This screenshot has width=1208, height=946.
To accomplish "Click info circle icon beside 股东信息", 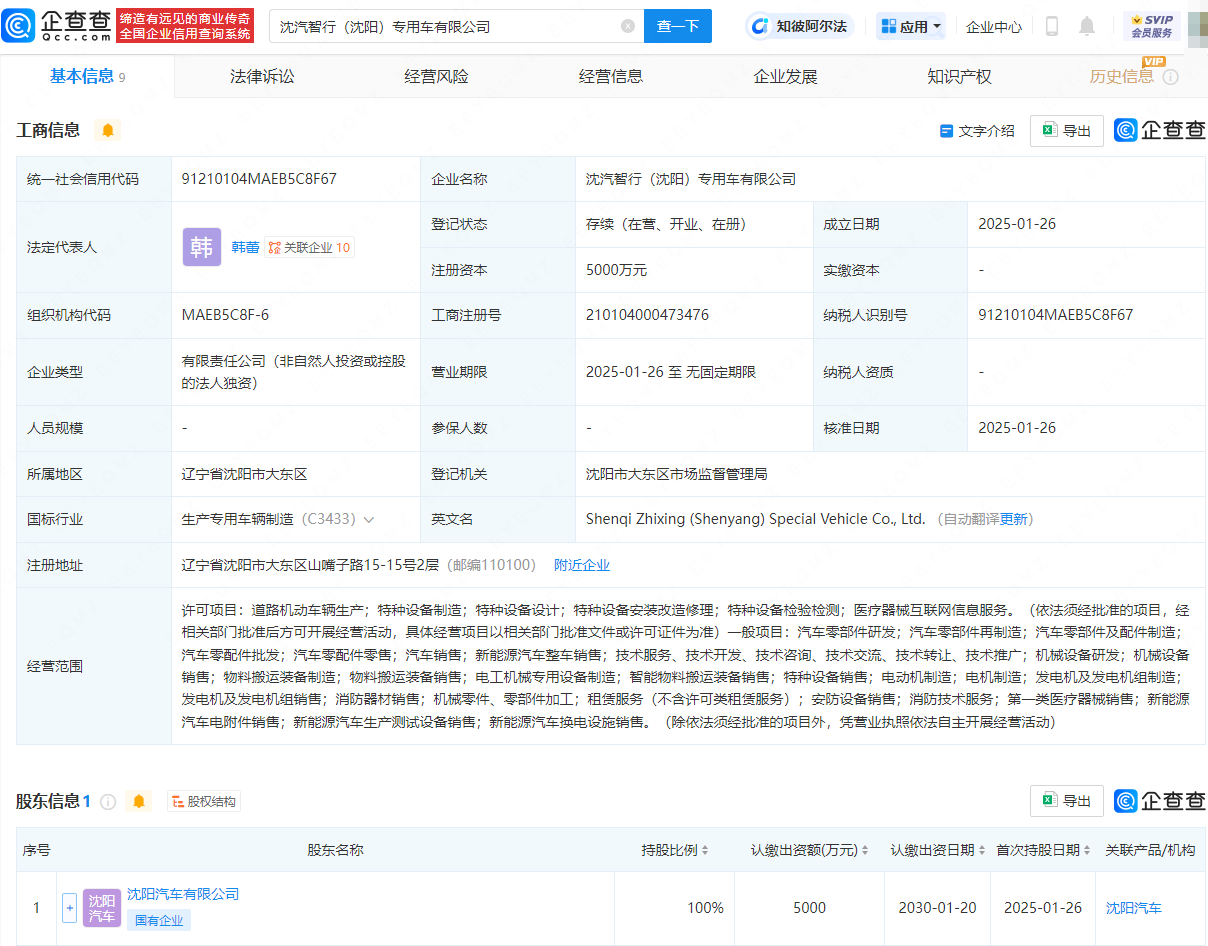I will tap(108, 802).
